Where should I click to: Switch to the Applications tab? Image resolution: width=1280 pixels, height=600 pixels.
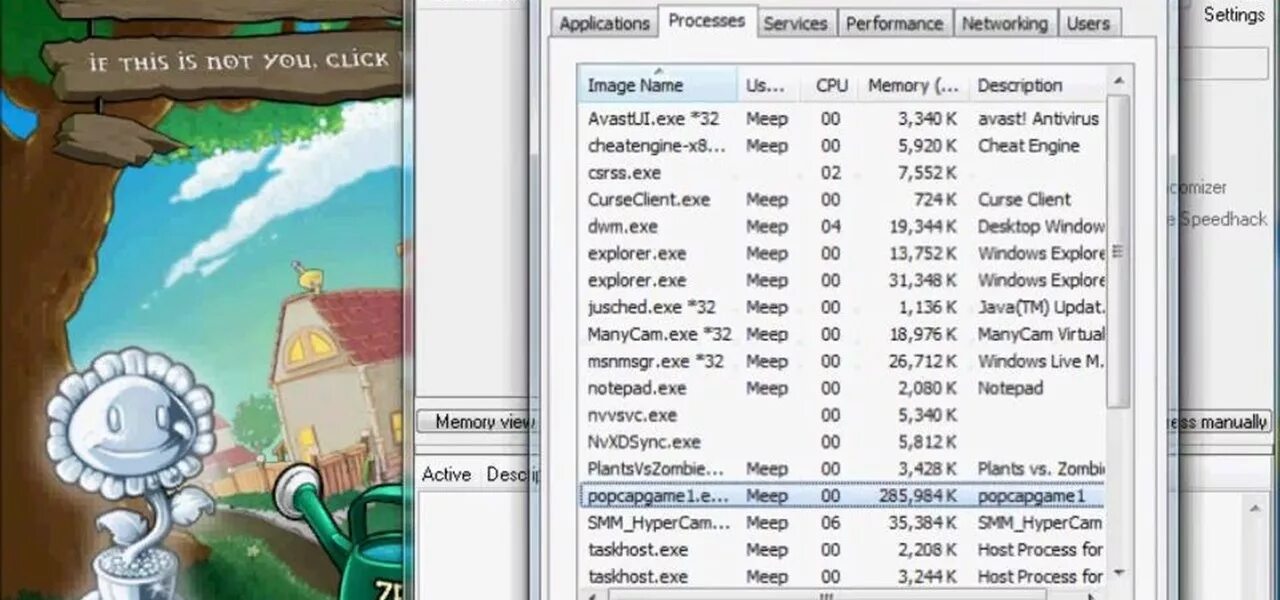tap(604, 23)
